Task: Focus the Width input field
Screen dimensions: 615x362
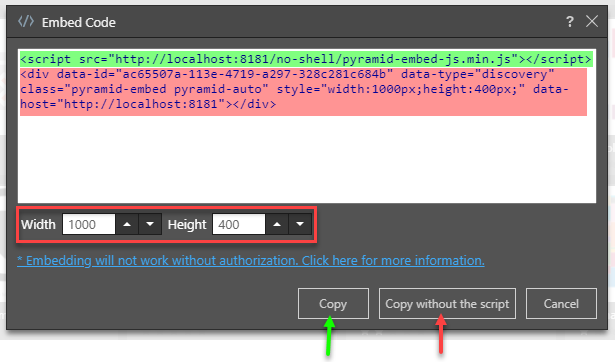Action: [x=89, y=224]
